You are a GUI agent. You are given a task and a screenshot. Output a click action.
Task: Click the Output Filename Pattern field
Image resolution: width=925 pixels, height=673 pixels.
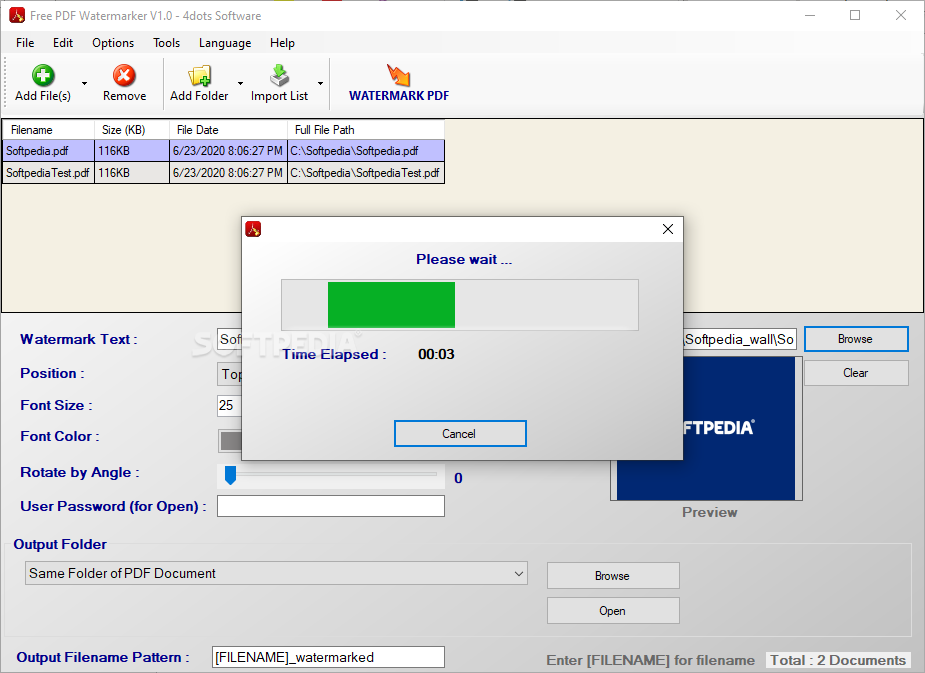pos(328,657)
